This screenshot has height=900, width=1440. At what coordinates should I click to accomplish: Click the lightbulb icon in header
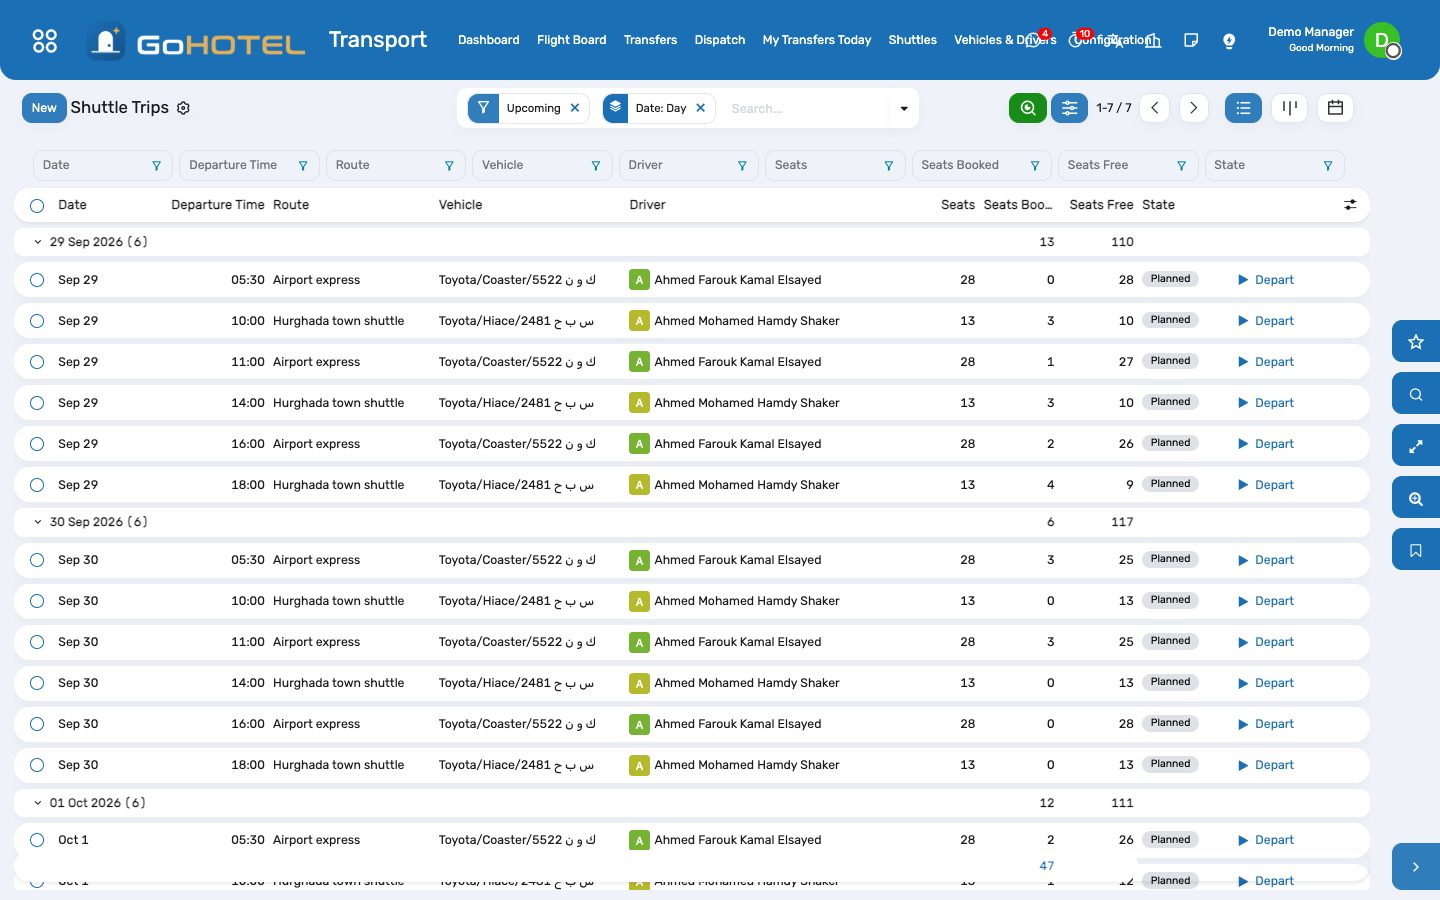coord(1229,40)
